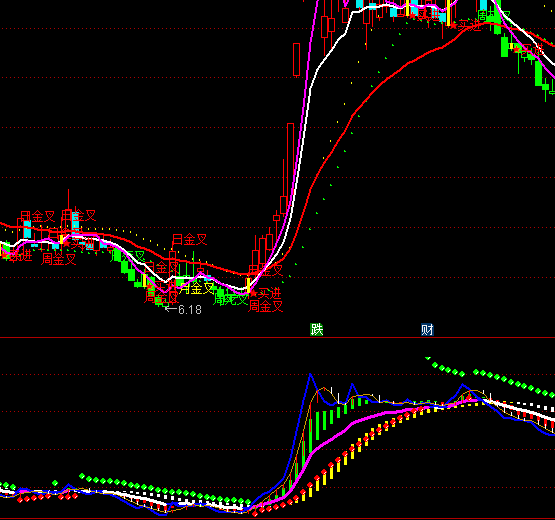The width and height of the screenshot is (555, 520).
Task: Click the 周金叉 label directly under the rally-start 买进
Action: coord(265,306)
